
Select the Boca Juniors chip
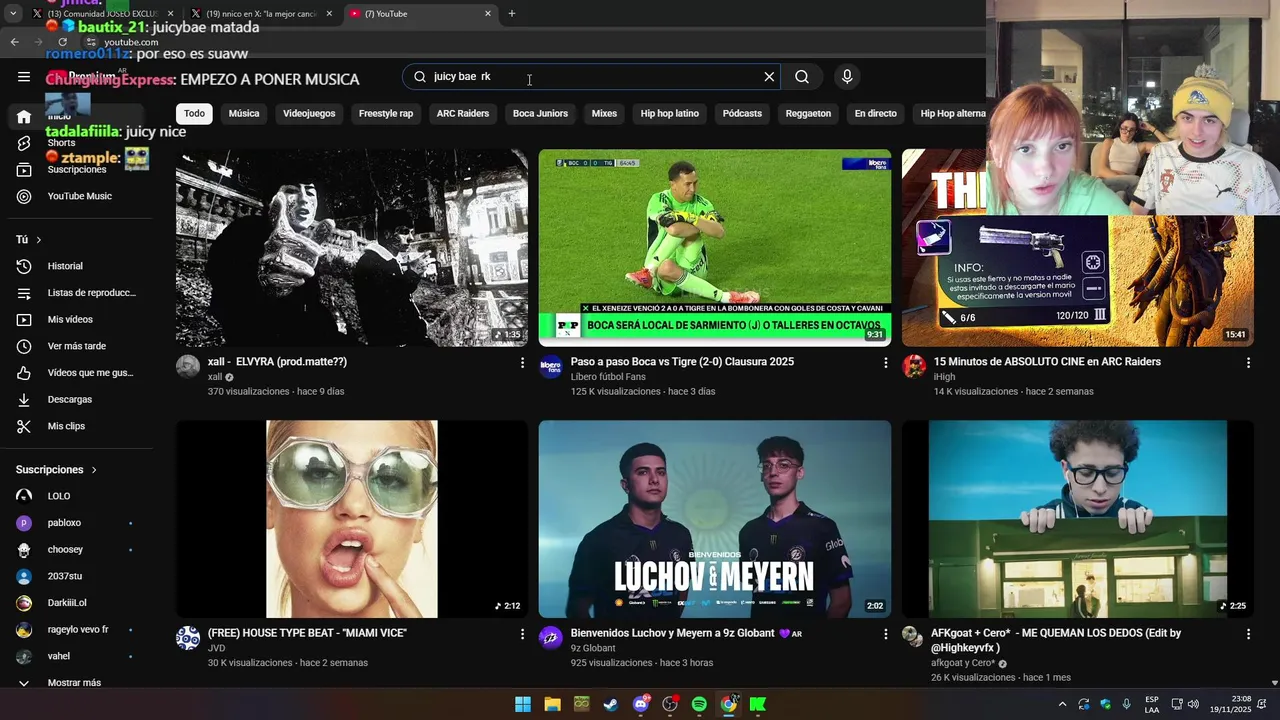[540, 113]
